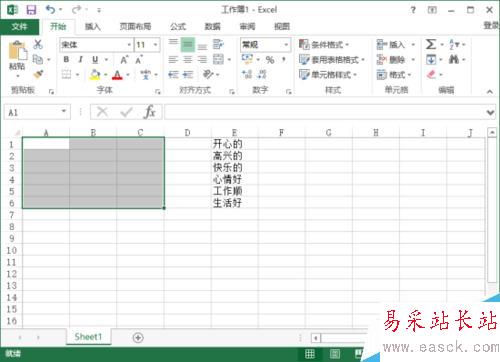Switch to Normal view in status bar
The width and height of the screenshot is (500, 362).
310,354
